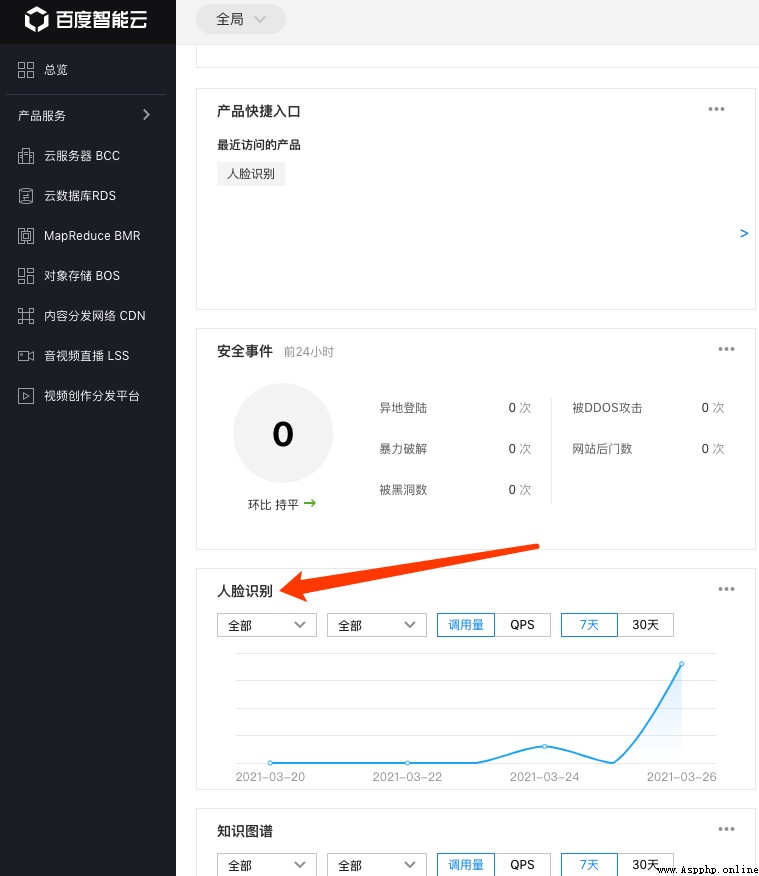Click the 知识图谱 card title
The width and height of the screenshot is (759, 876).
[245, 831]
